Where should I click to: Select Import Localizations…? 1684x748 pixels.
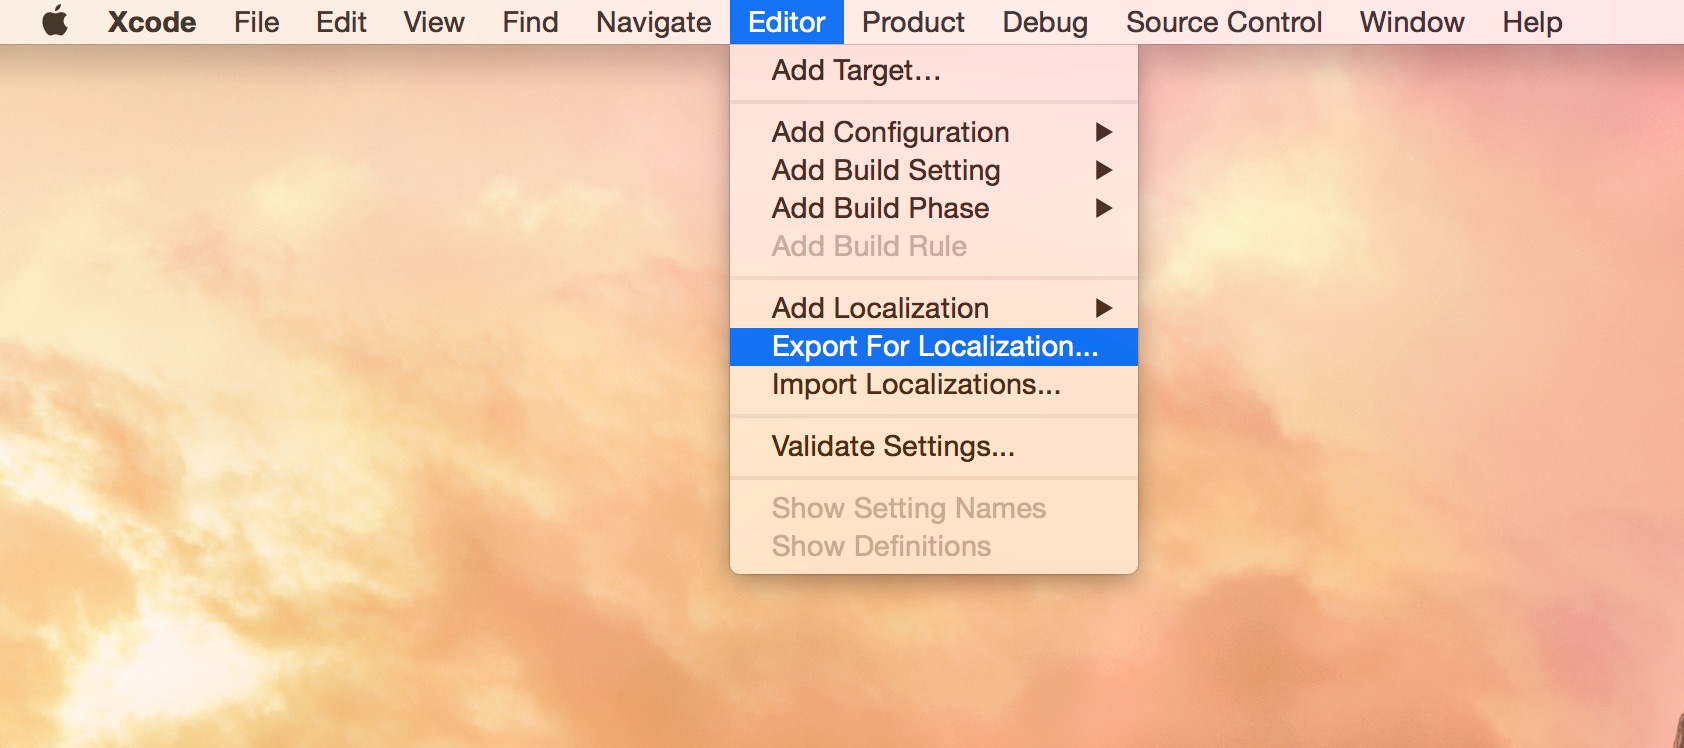click(934, 384)
